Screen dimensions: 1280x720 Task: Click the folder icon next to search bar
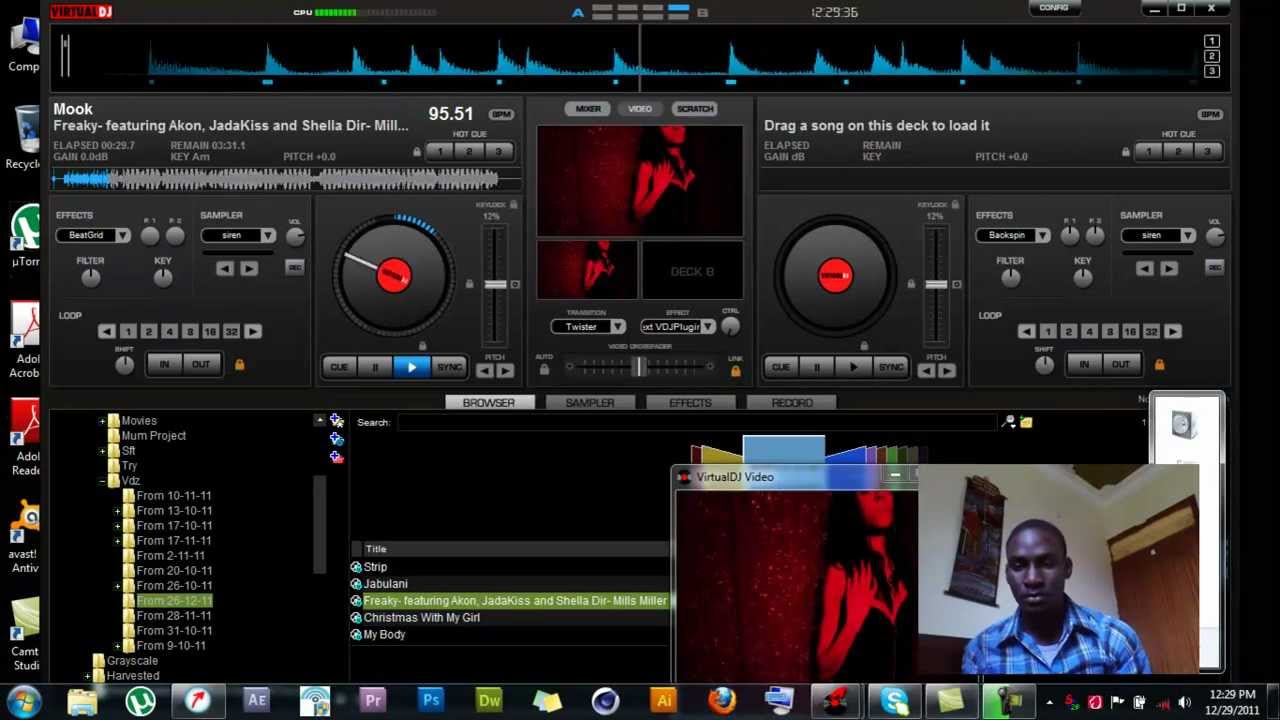pyautogui.click(x=1026, y=422)
